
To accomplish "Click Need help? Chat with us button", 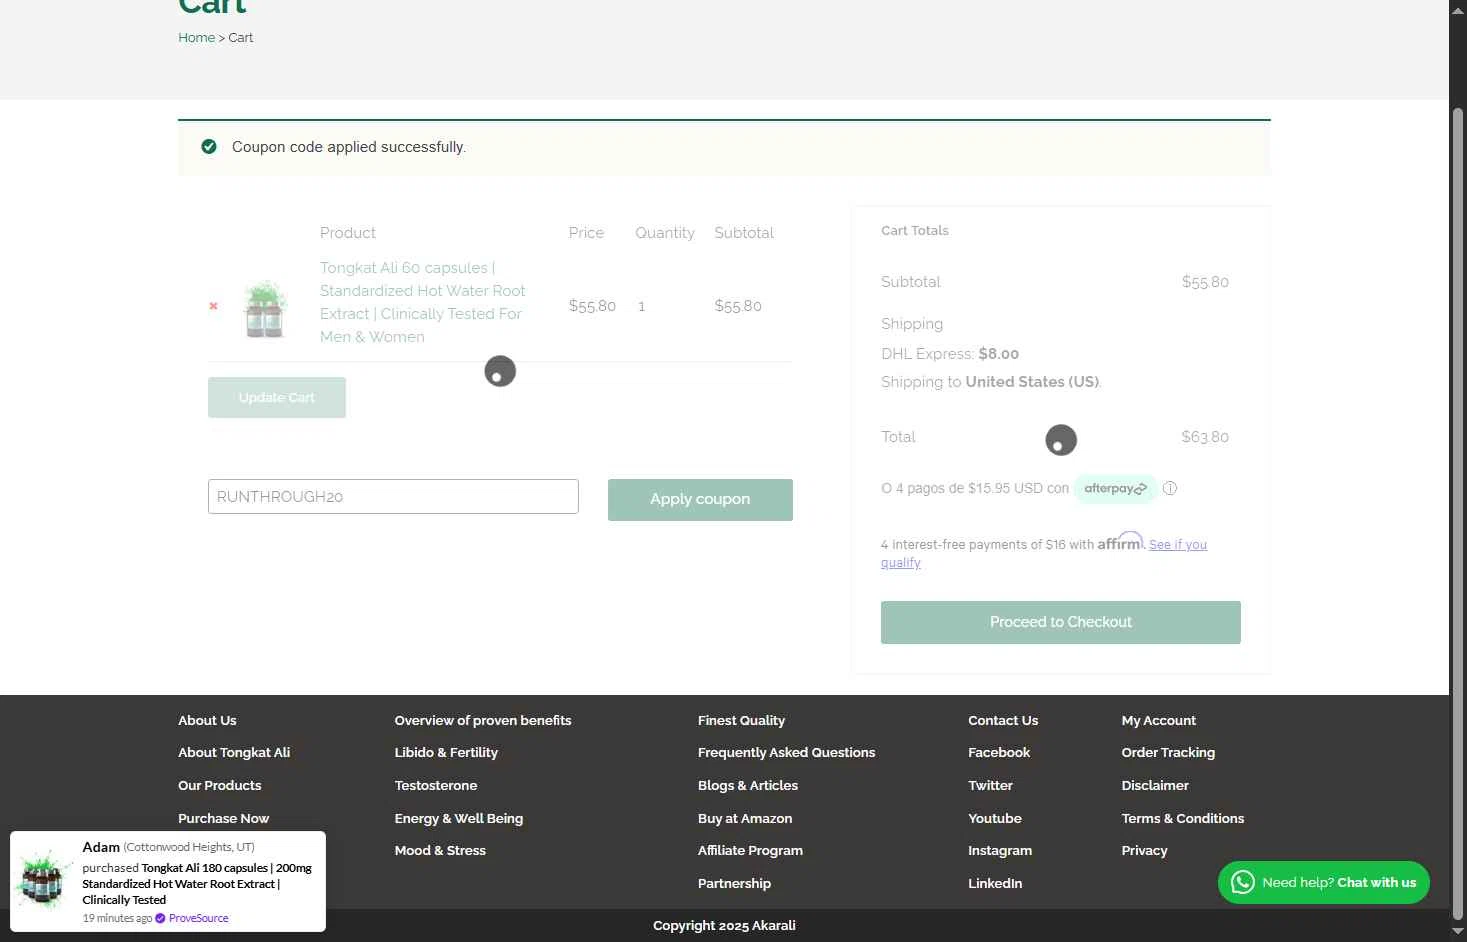I will coord(1324,882).
